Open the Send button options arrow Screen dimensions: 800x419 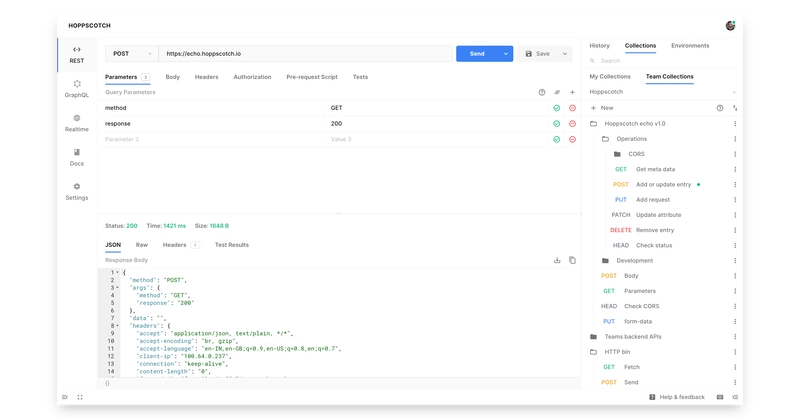pyautogui.click(x=506, y=54)
